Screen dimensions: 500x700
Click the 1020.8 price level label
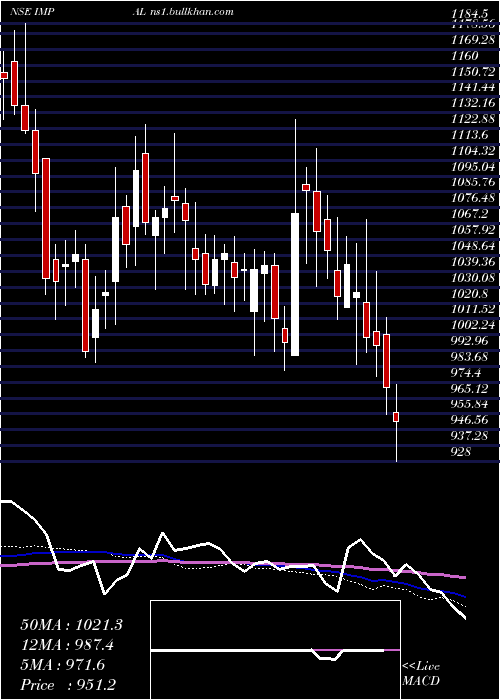[x=470, y=293]
